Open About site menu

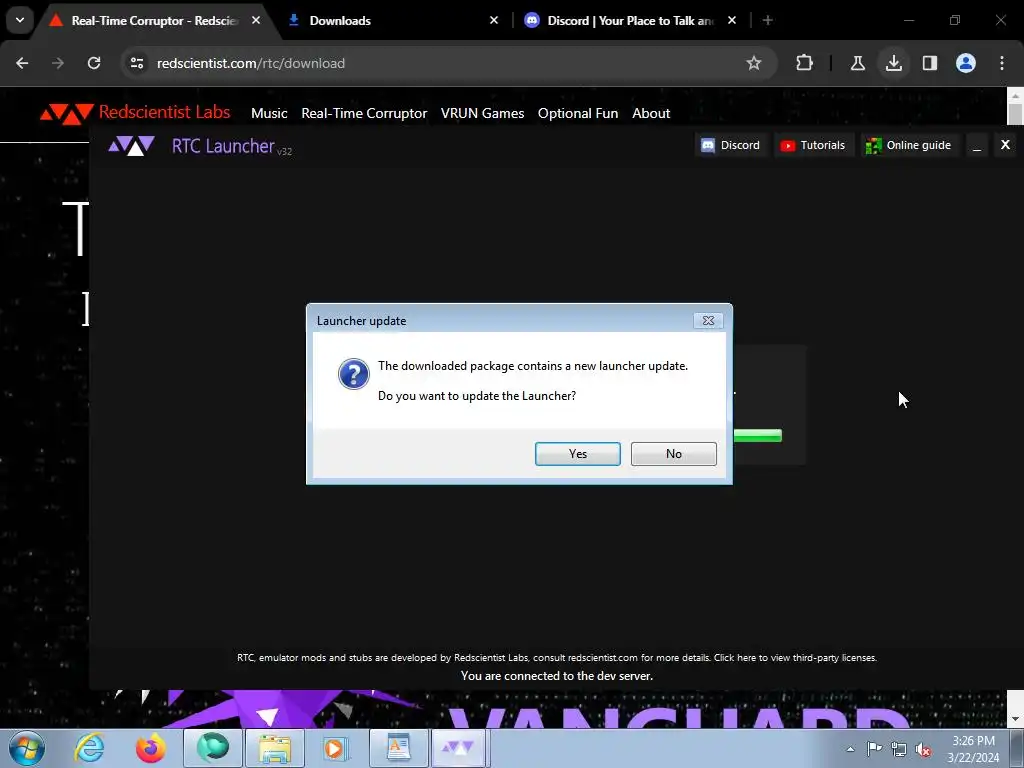coord(650,113)
